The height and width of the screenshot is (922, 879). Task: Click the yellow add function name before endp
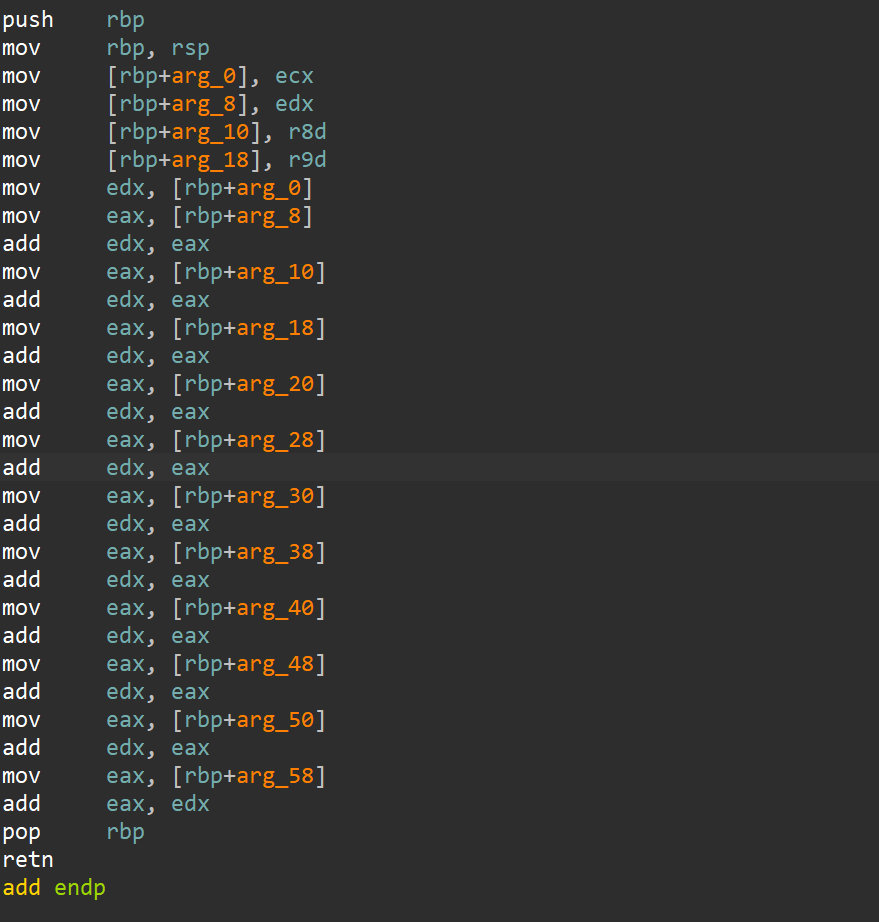pyautogui.click(x=21, y=888)
